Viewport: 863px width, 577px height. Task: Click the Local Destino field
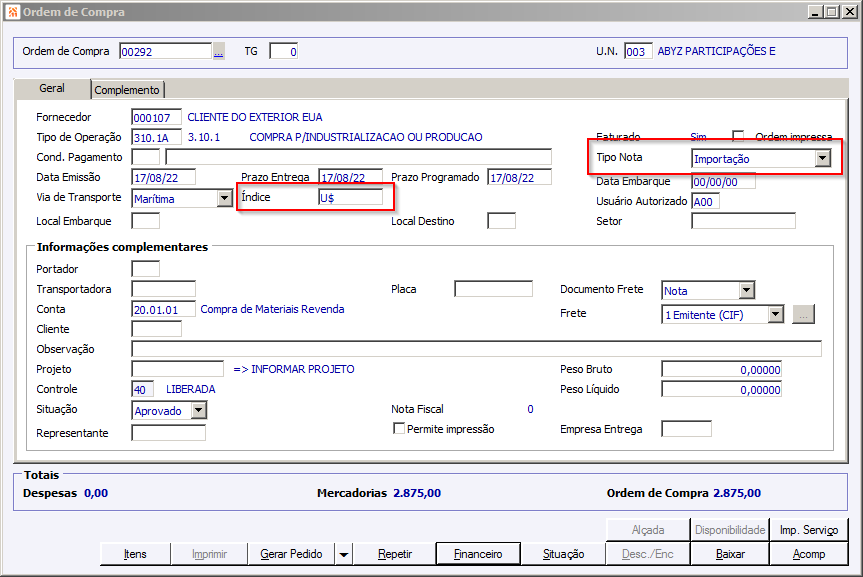501,221
